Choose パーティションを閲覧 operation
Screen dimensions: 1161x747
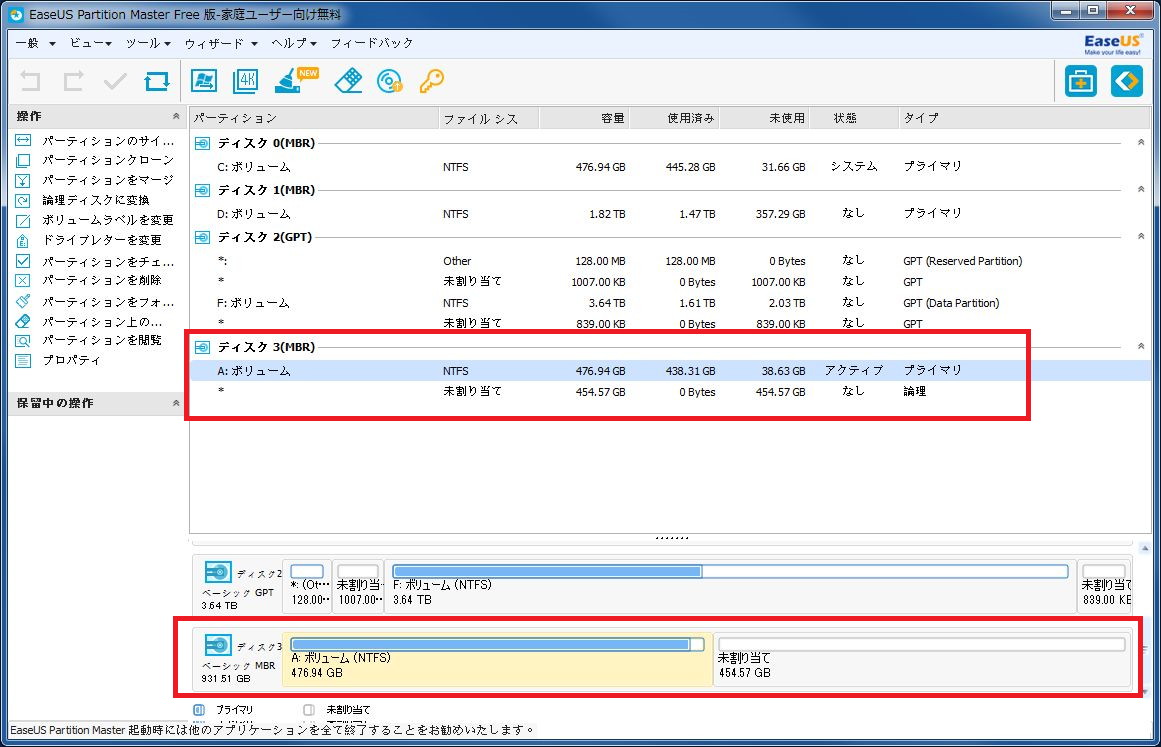(101, 341)
